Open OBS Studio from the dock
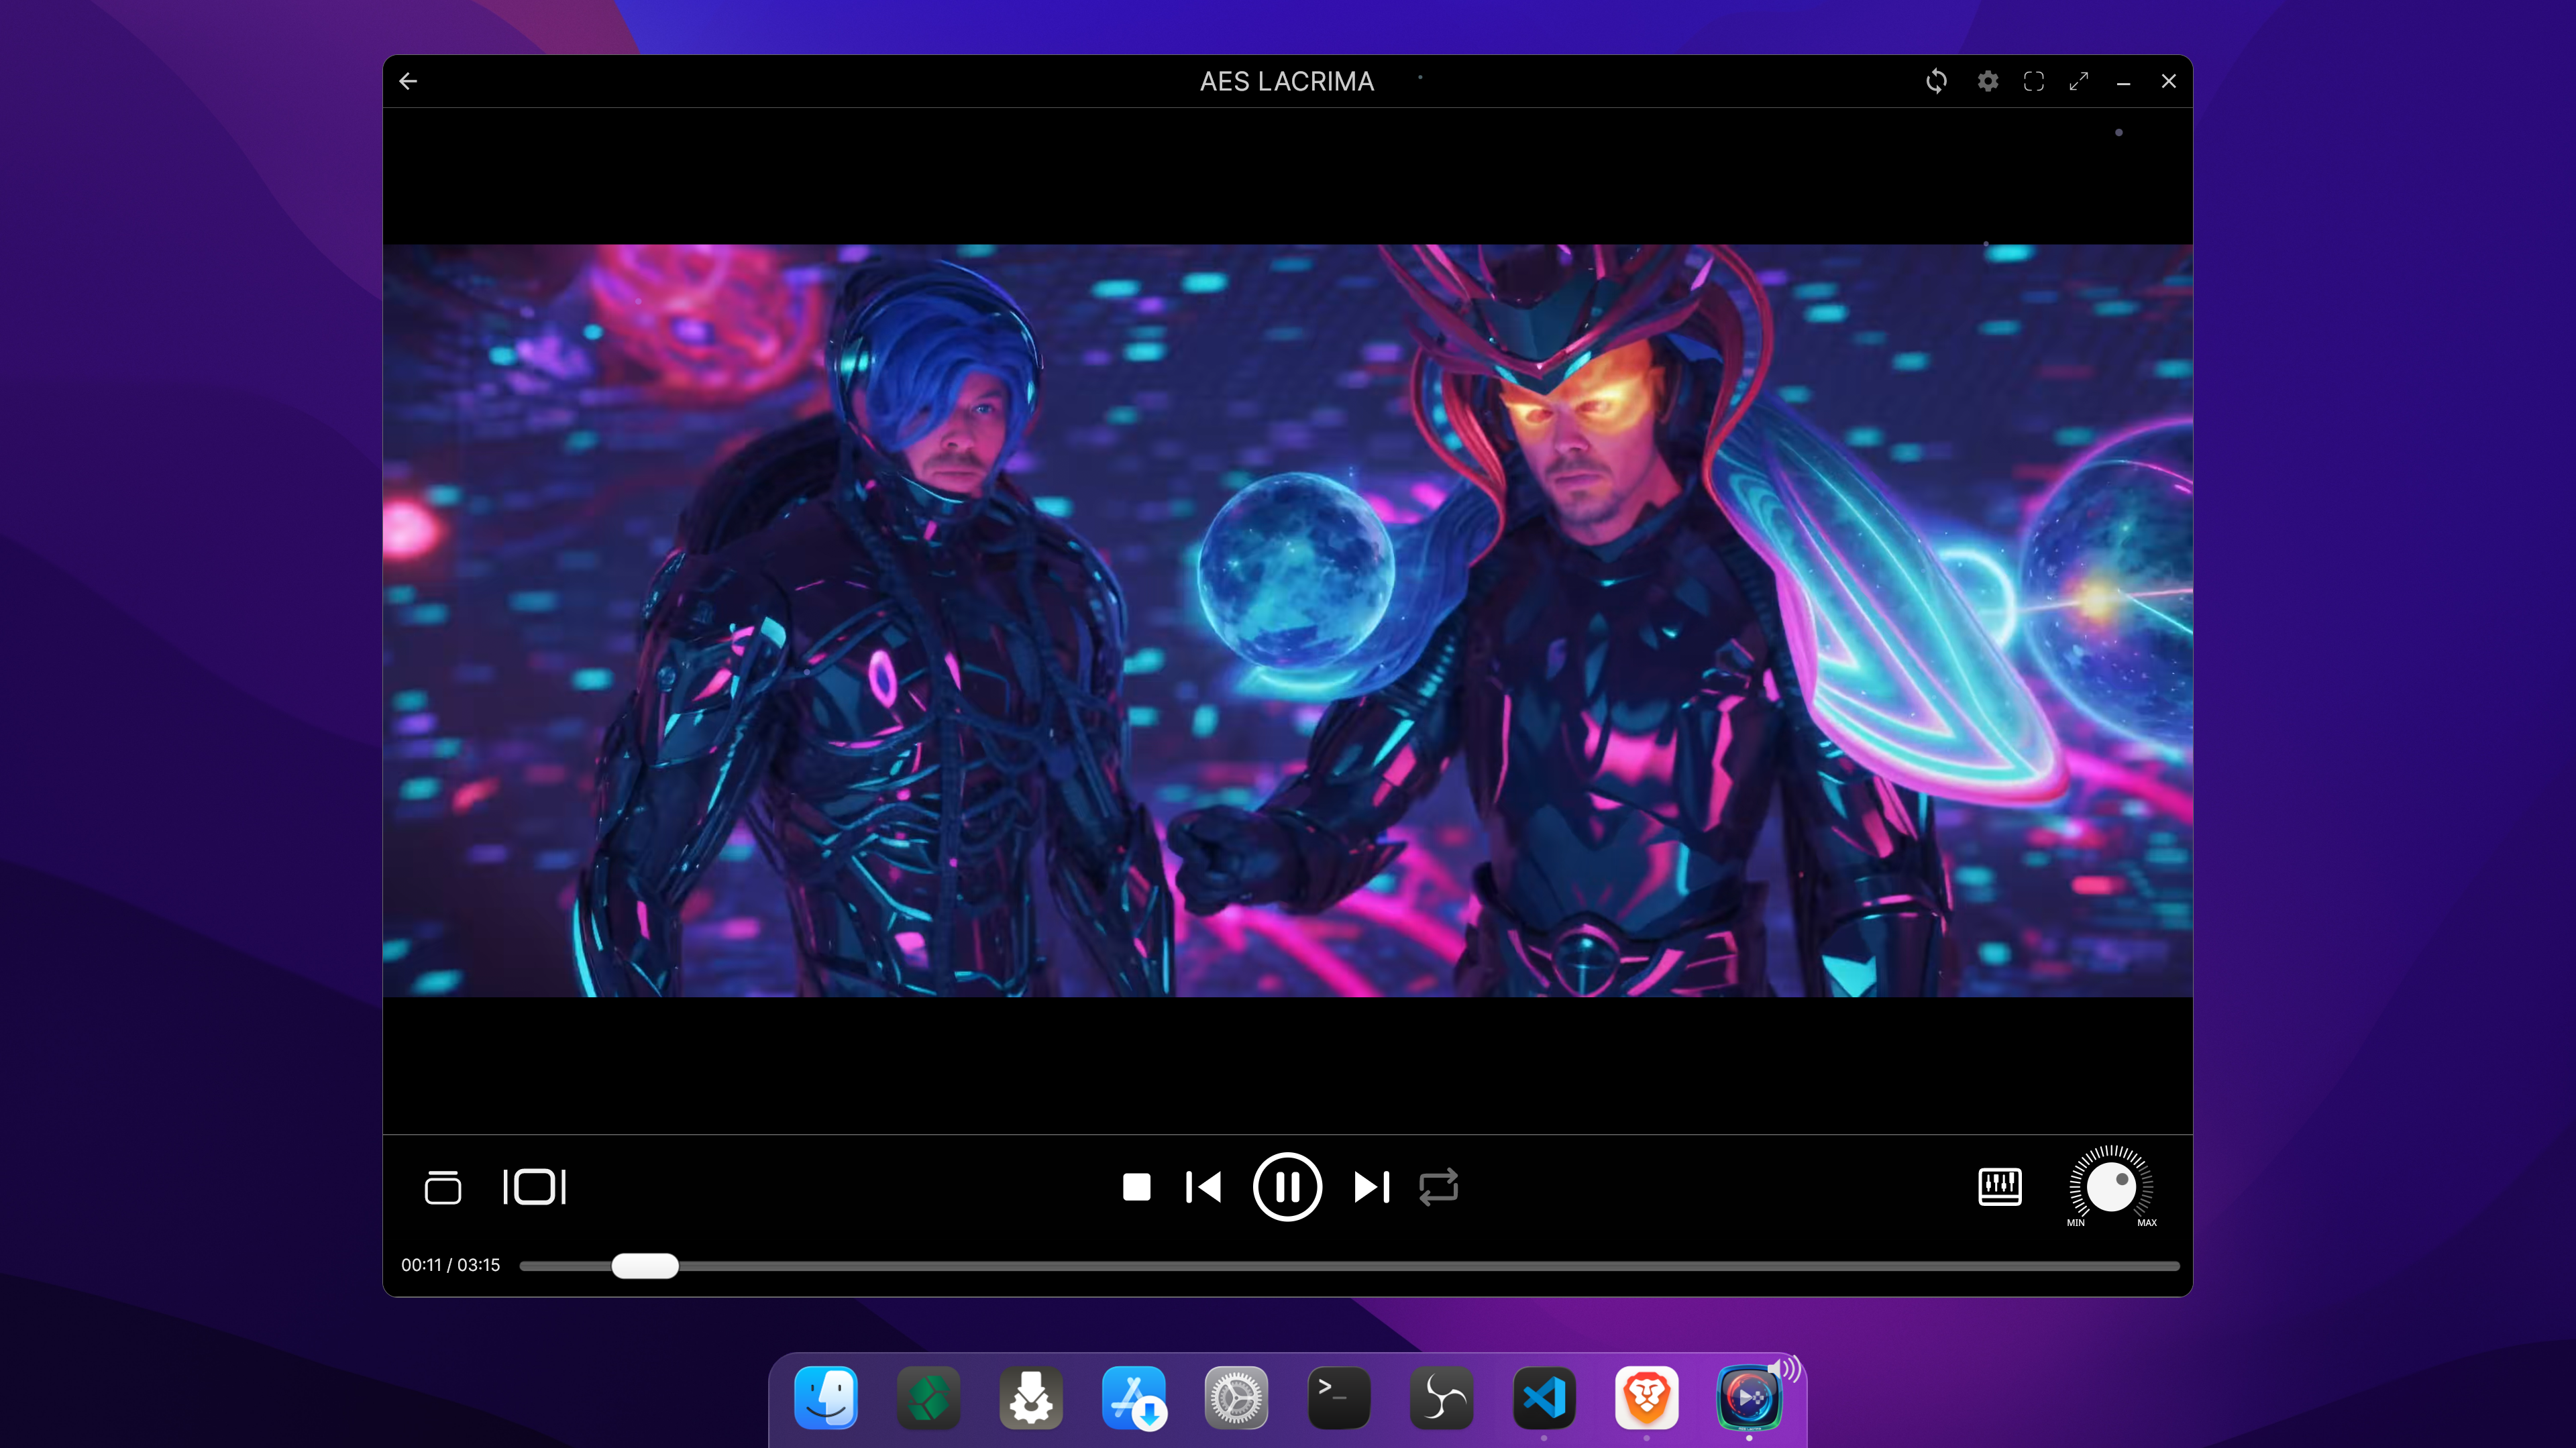Image resolution: width=2576 pixels, height=1448 pixels. coord(1441,1397)
